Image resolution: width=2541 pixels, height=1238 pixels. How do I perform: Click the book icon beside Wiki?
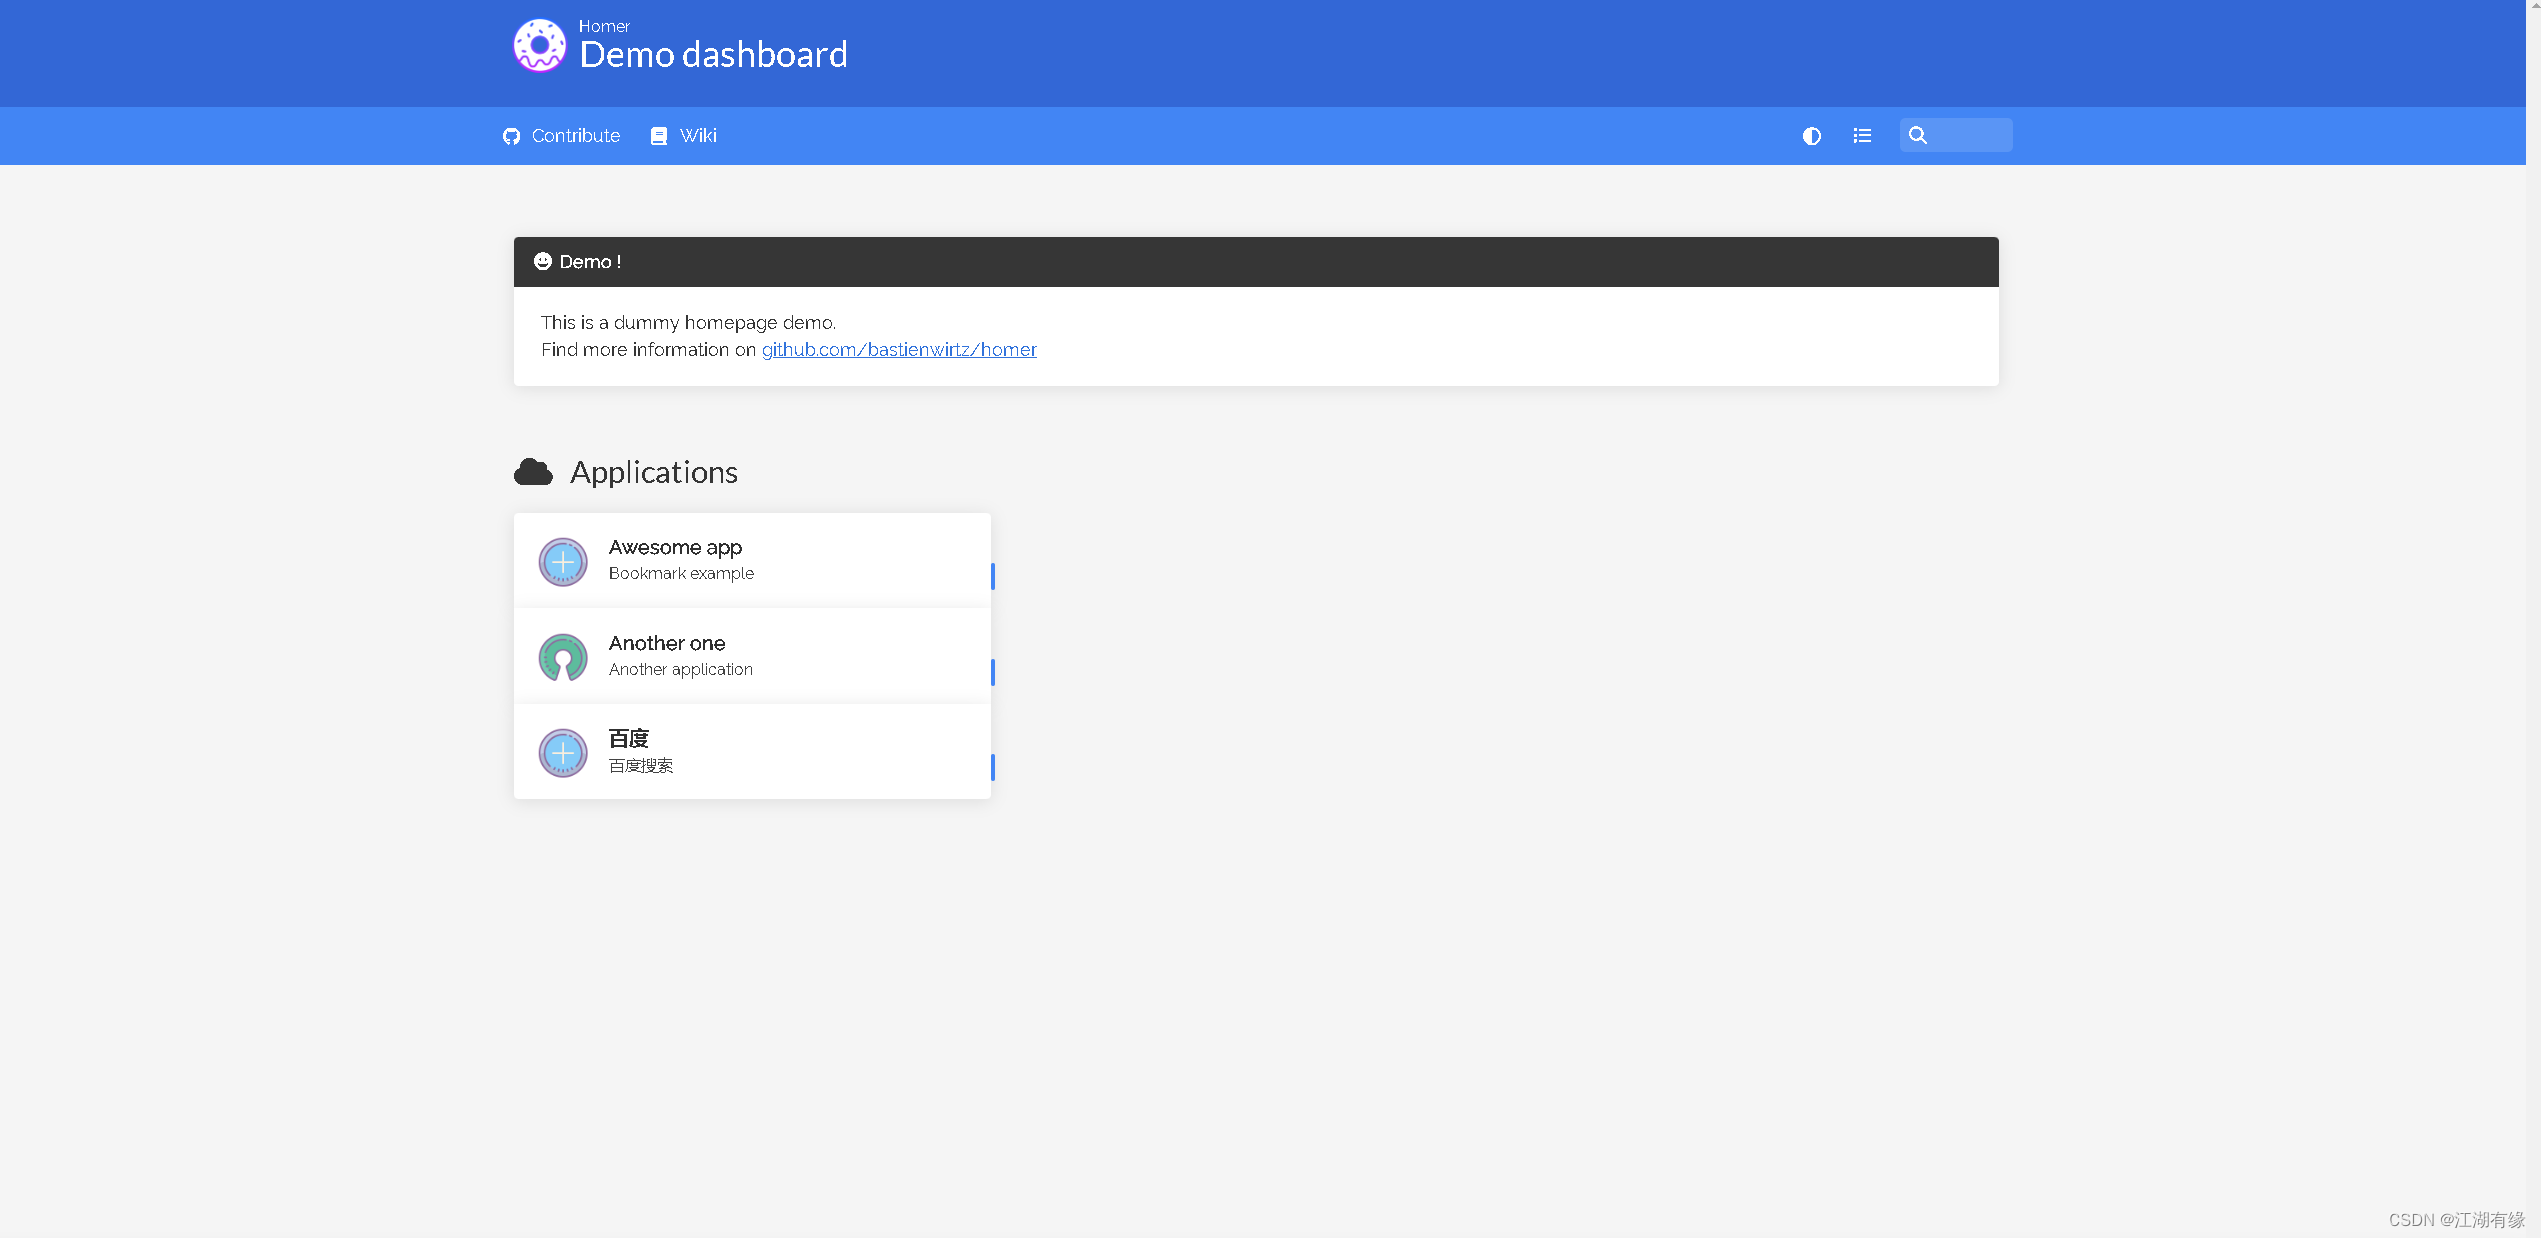point(658,136)
